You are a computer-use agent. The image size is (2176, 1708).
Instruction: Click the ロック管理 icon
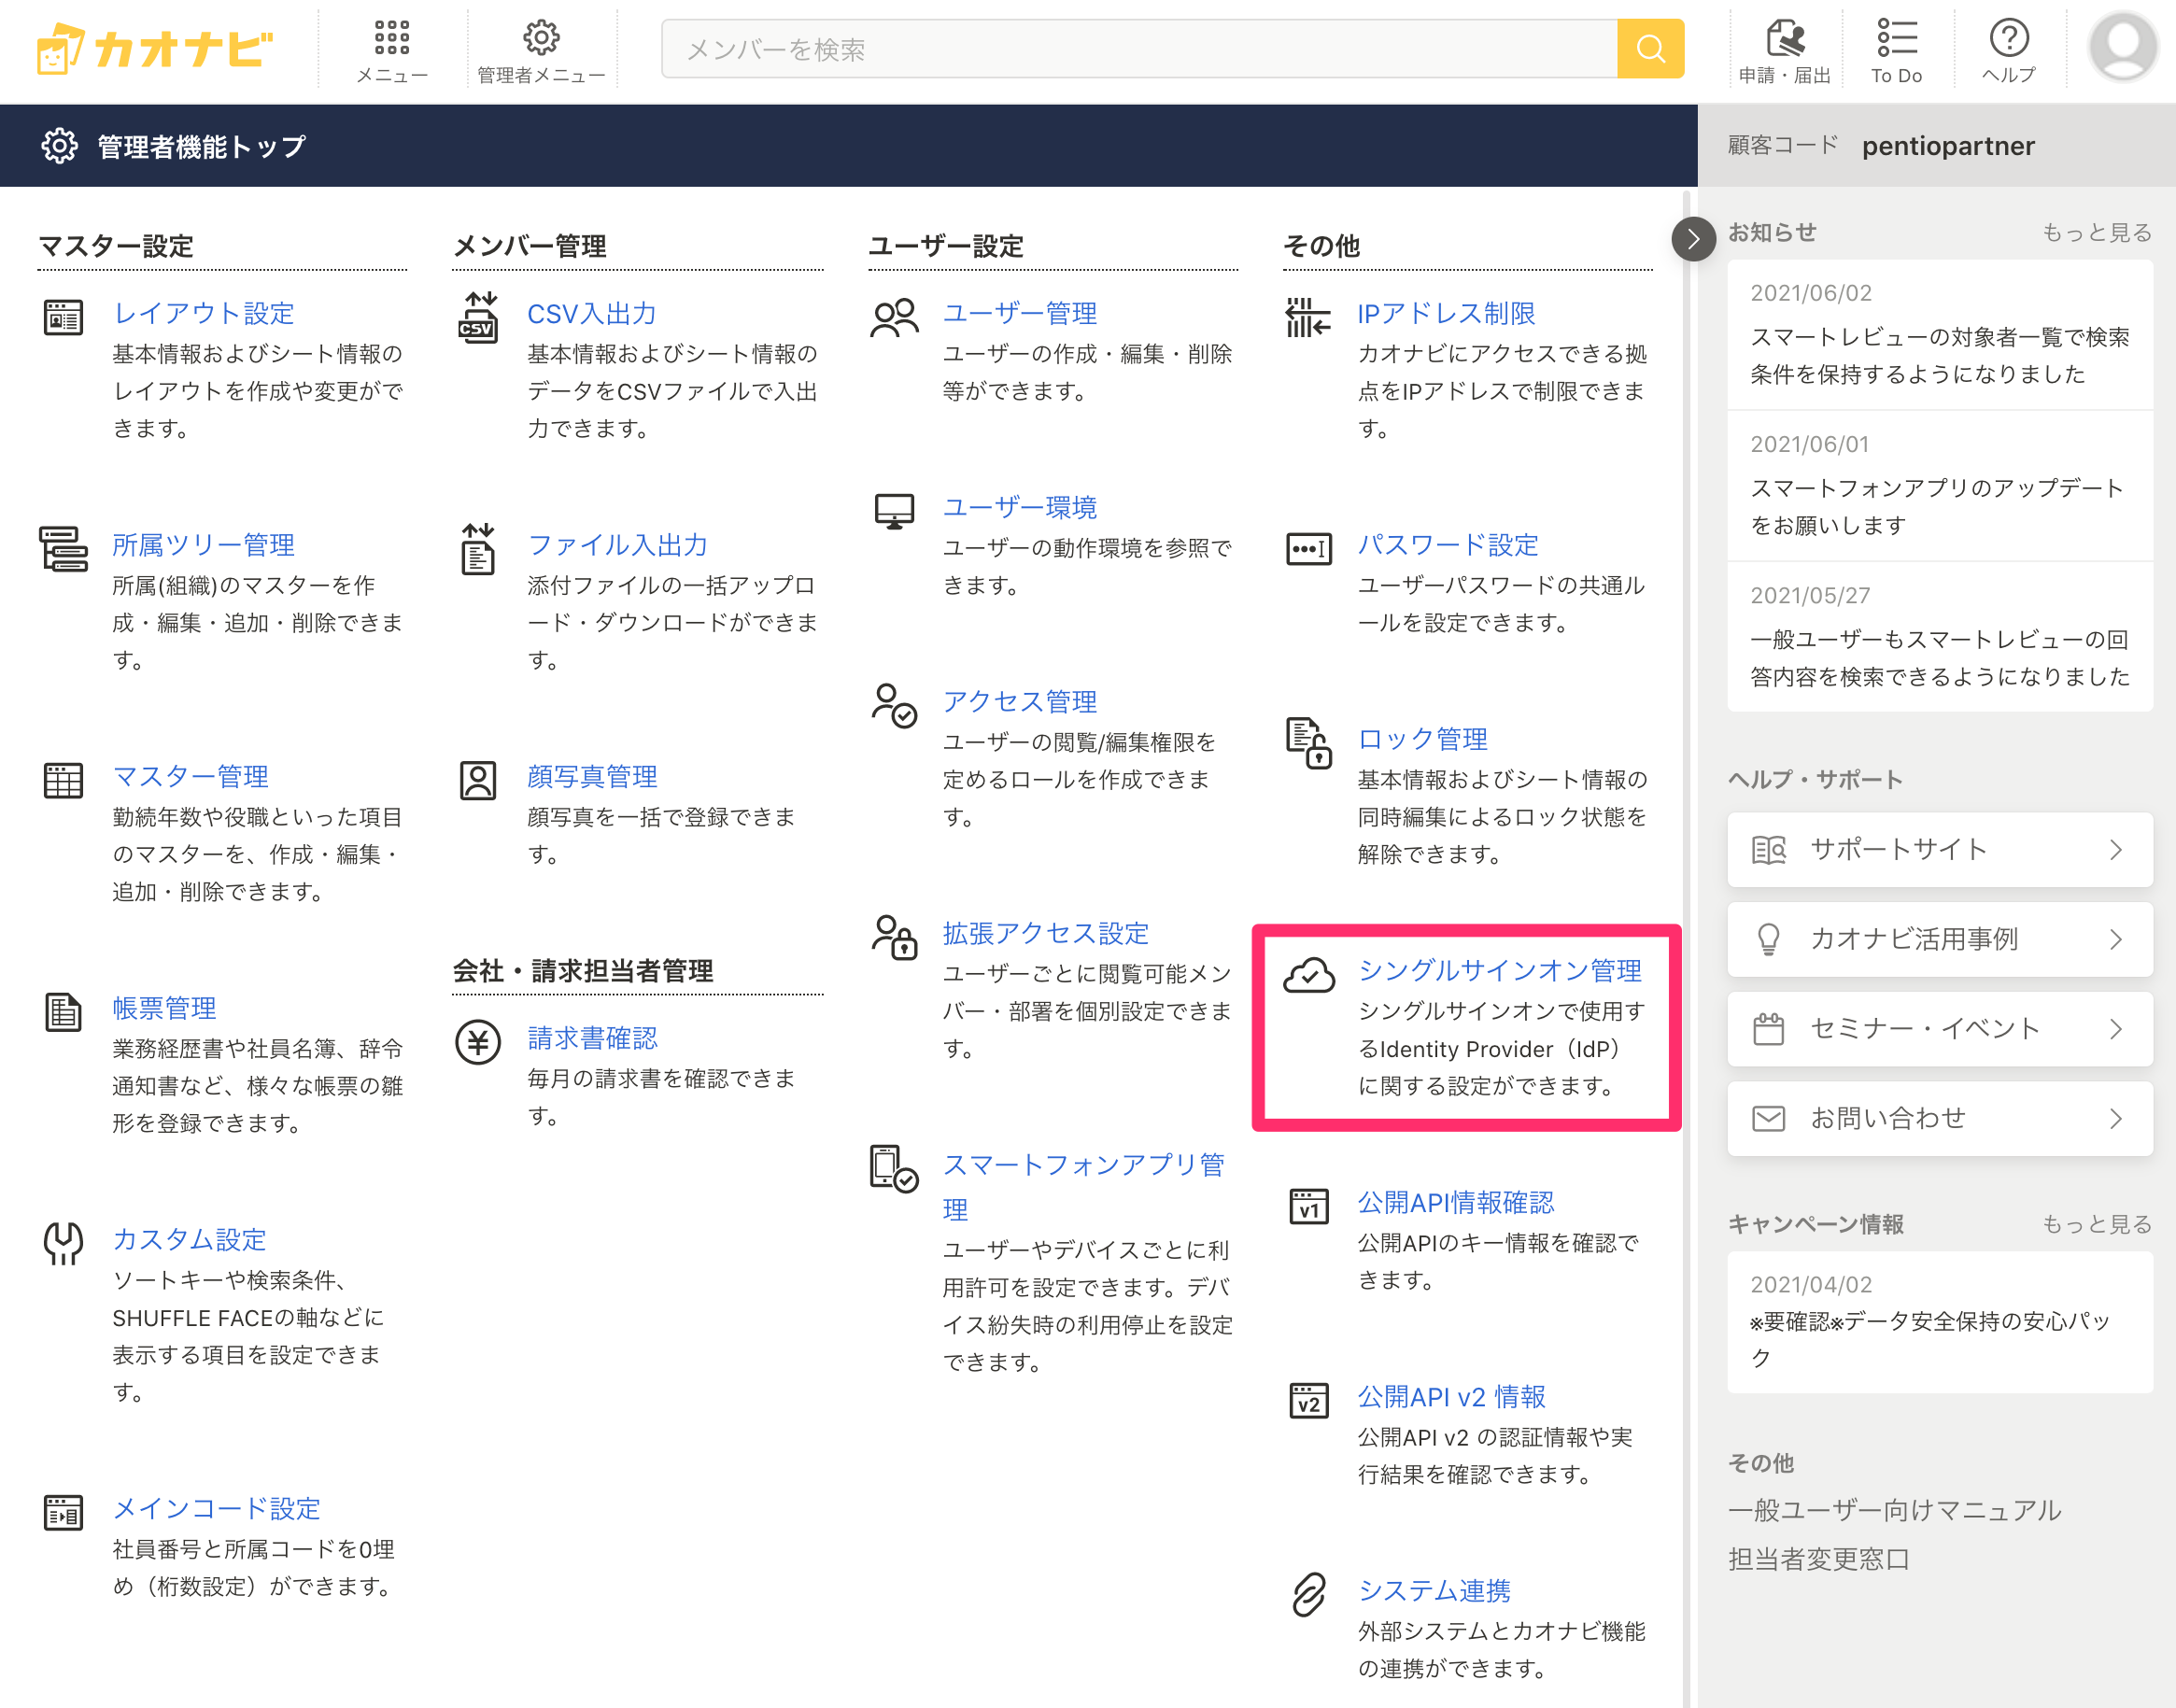(1308, 743)
